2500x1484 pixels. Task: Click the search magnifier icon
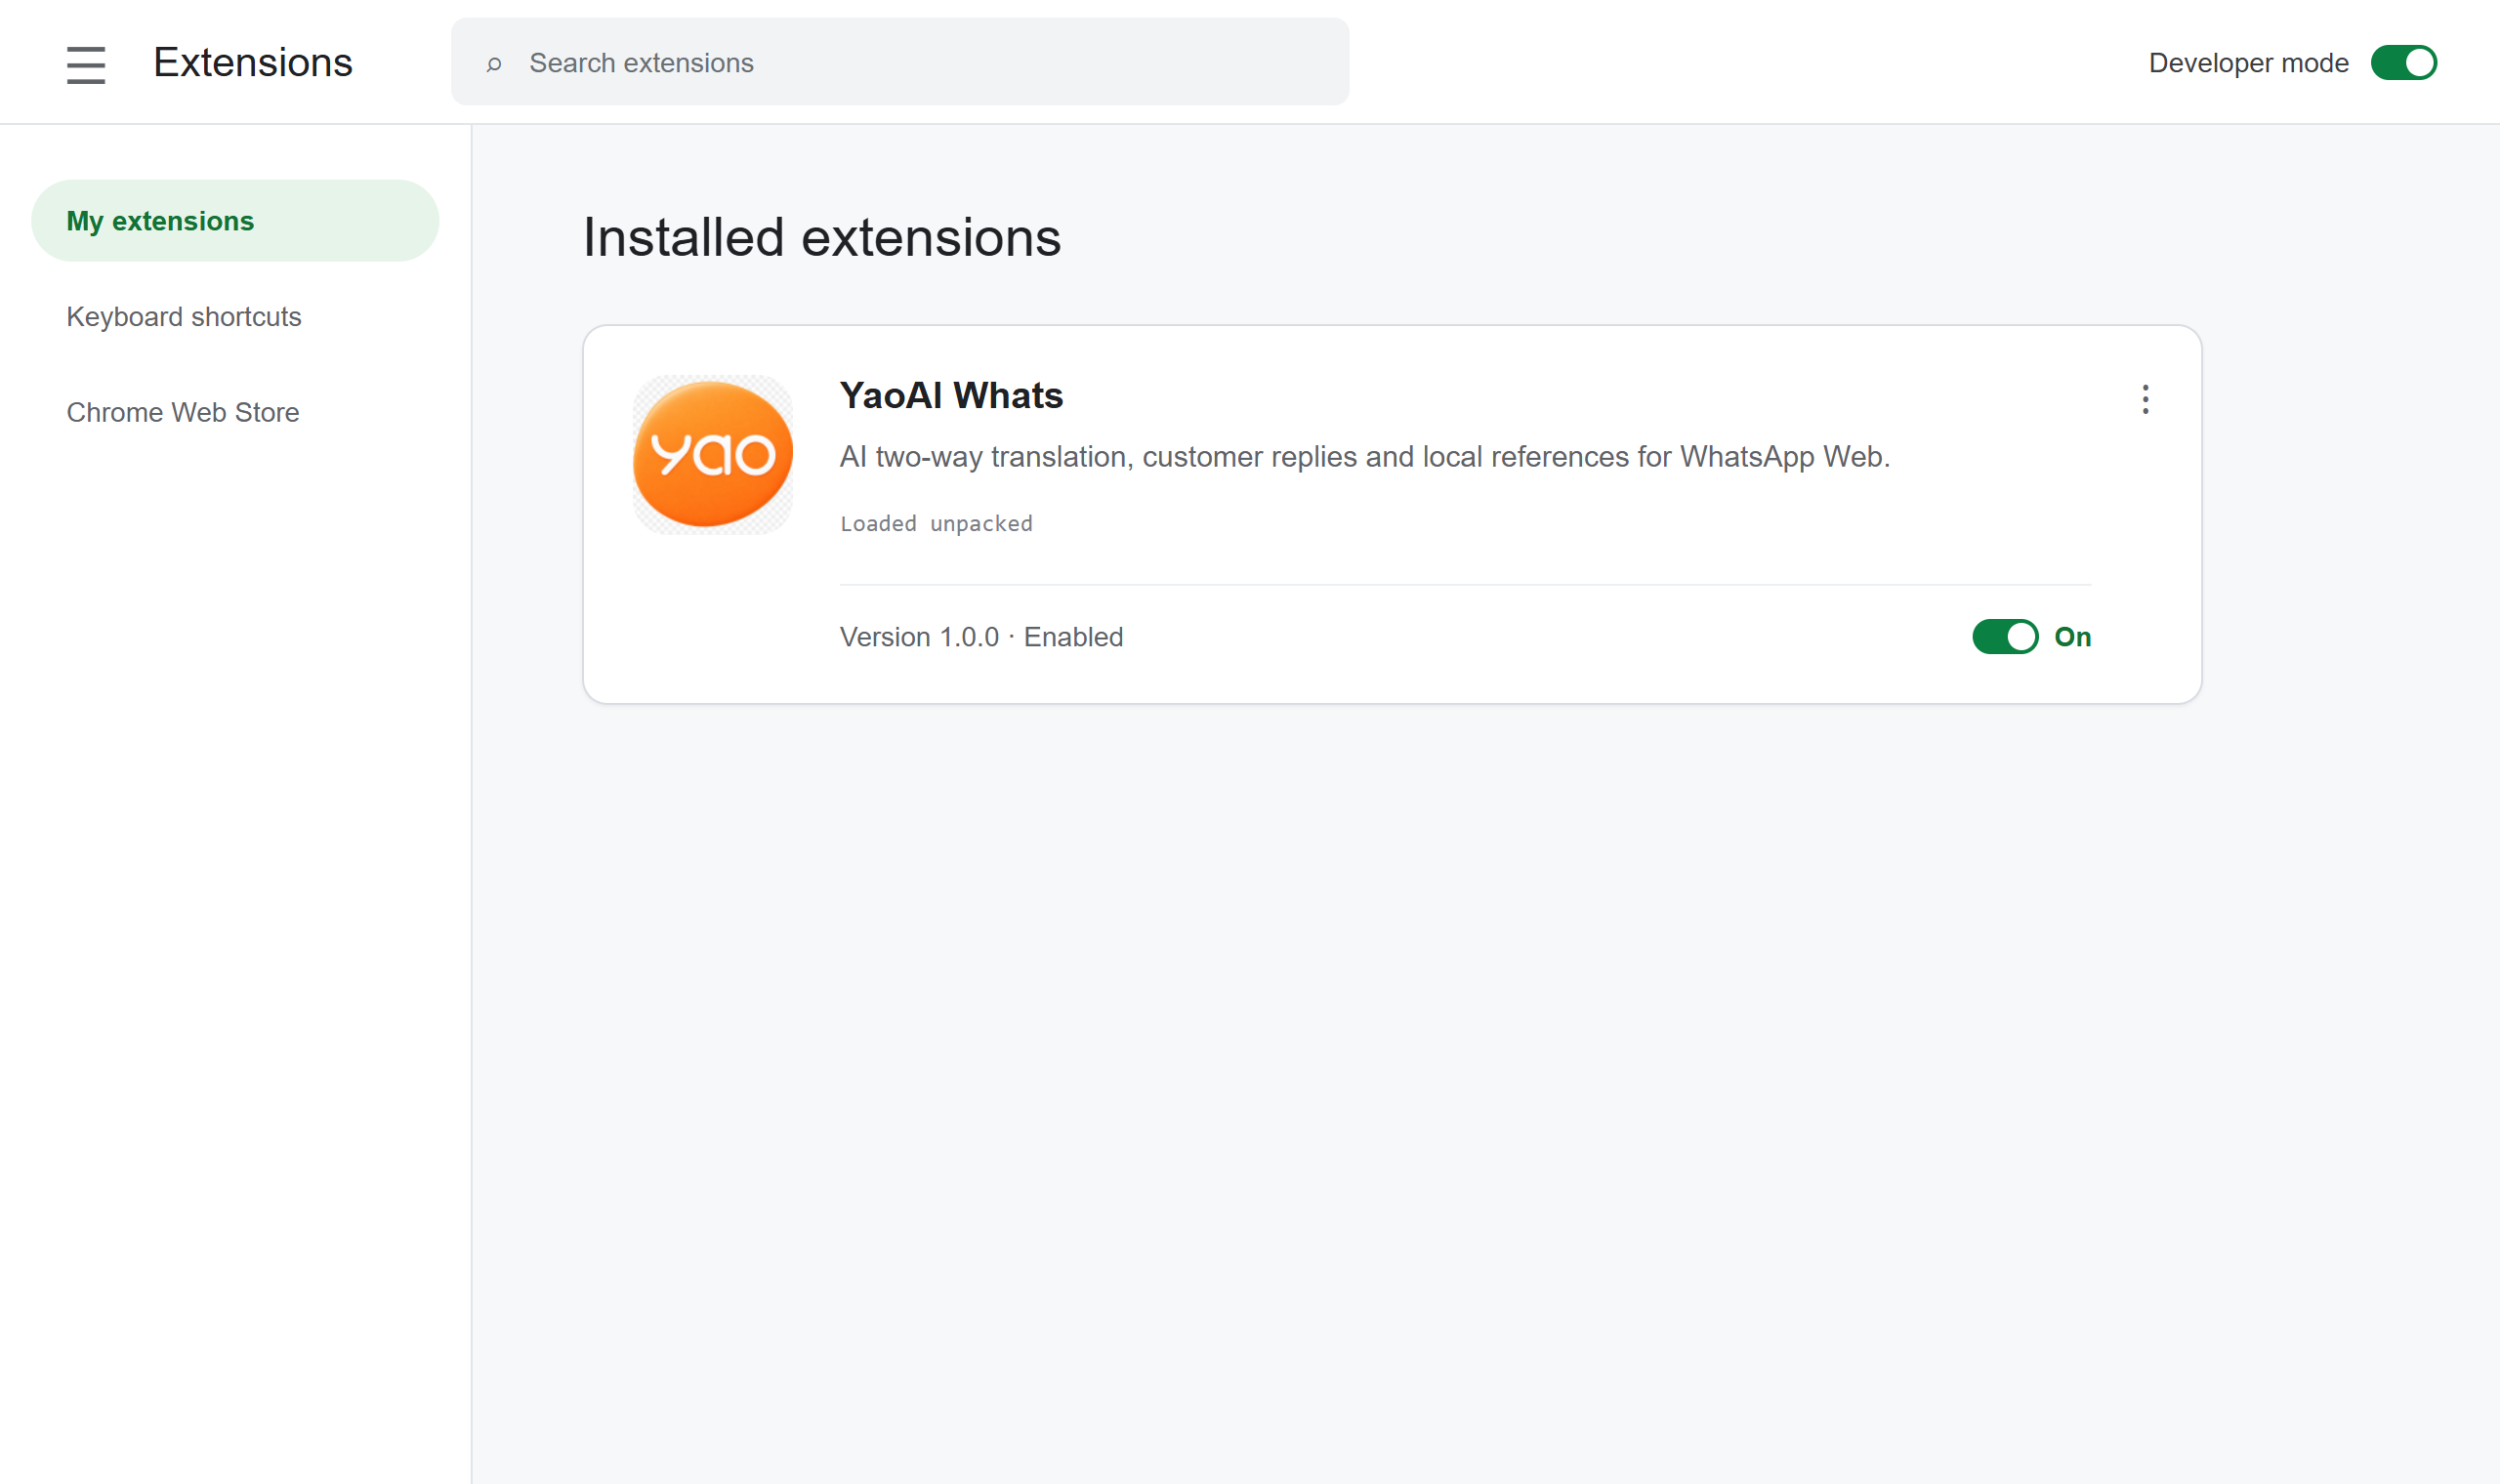point(494,64)
